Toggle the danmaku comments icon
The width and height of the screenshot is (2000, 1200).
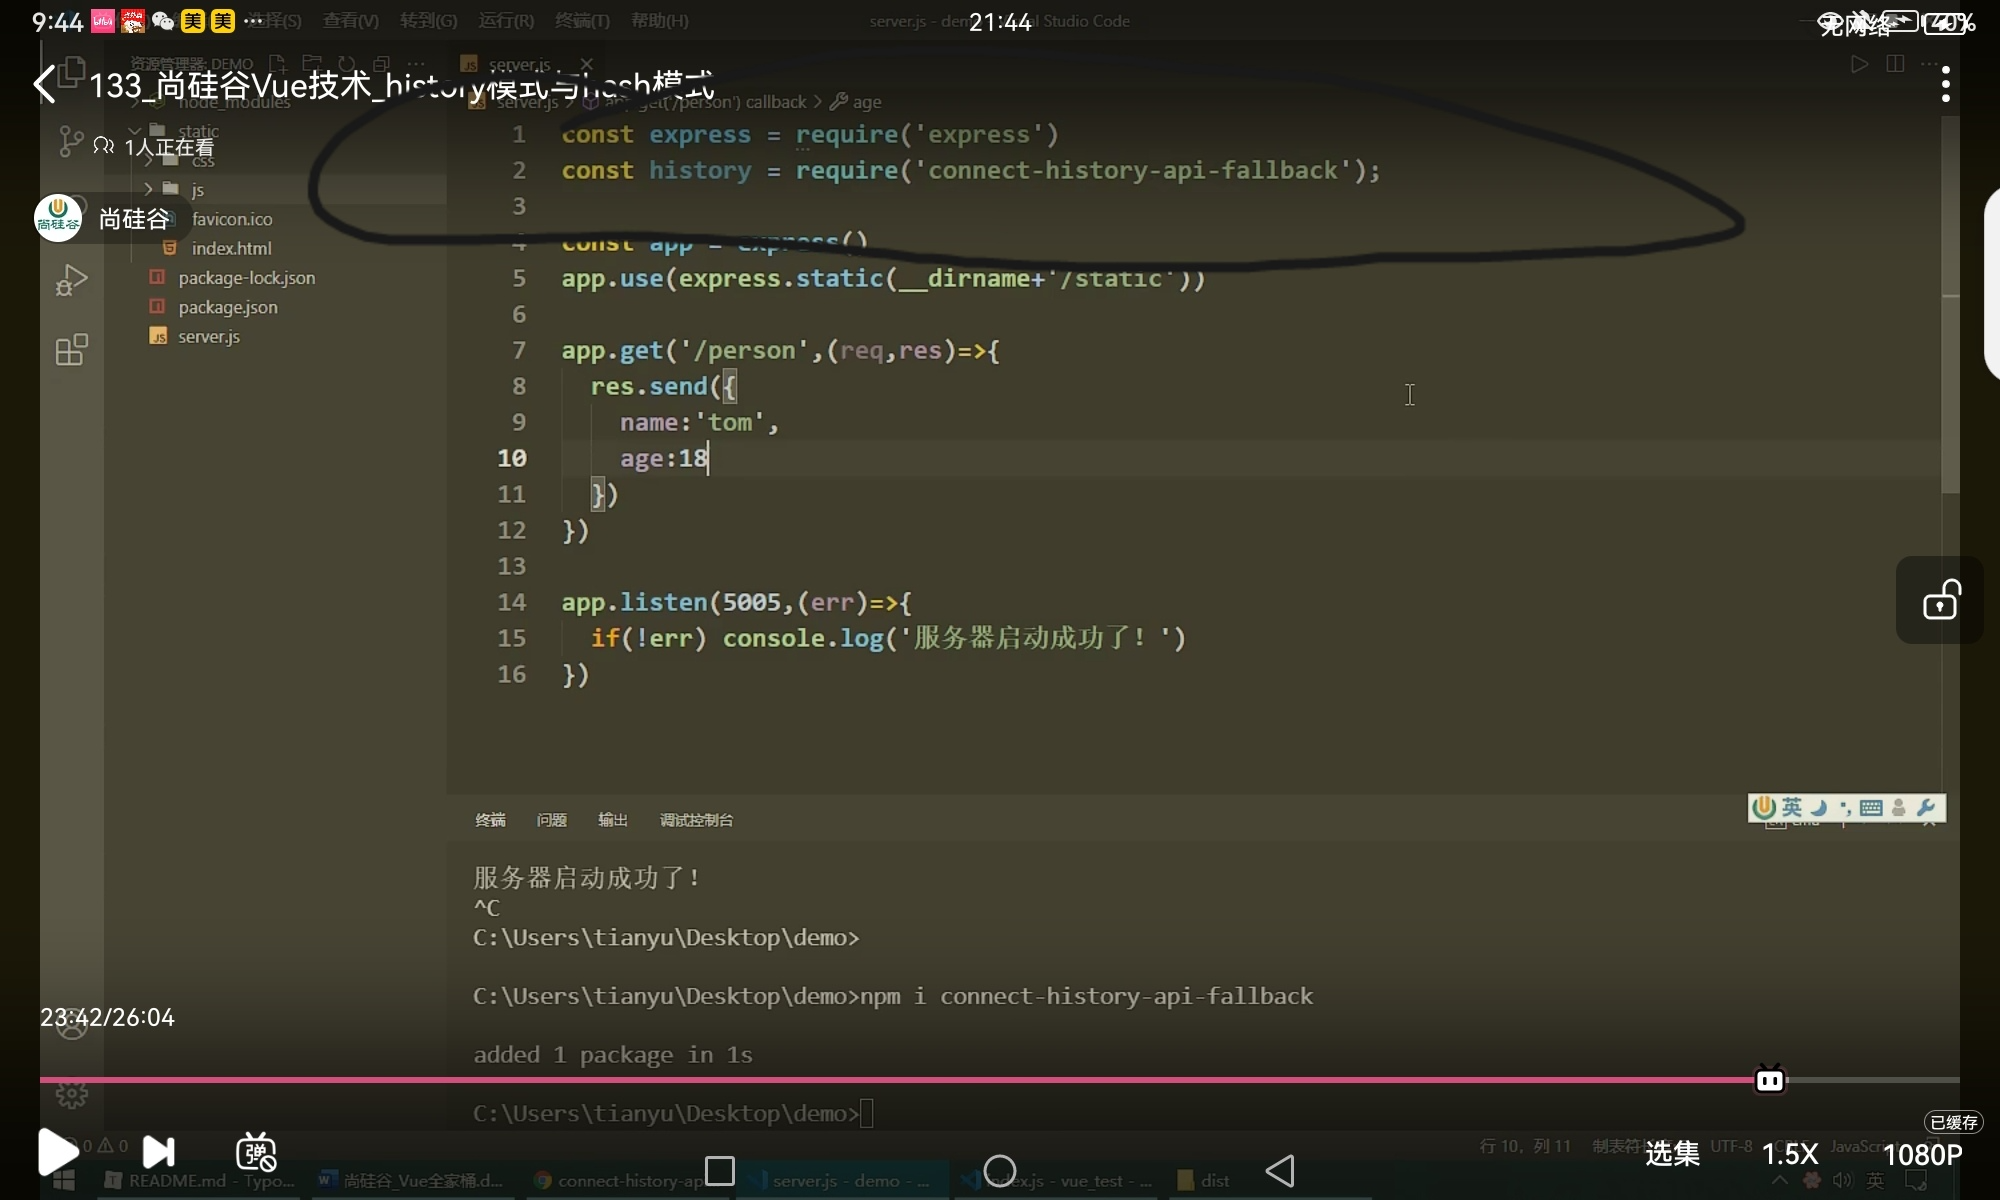pyautogui.click(x=256, y=1152)
